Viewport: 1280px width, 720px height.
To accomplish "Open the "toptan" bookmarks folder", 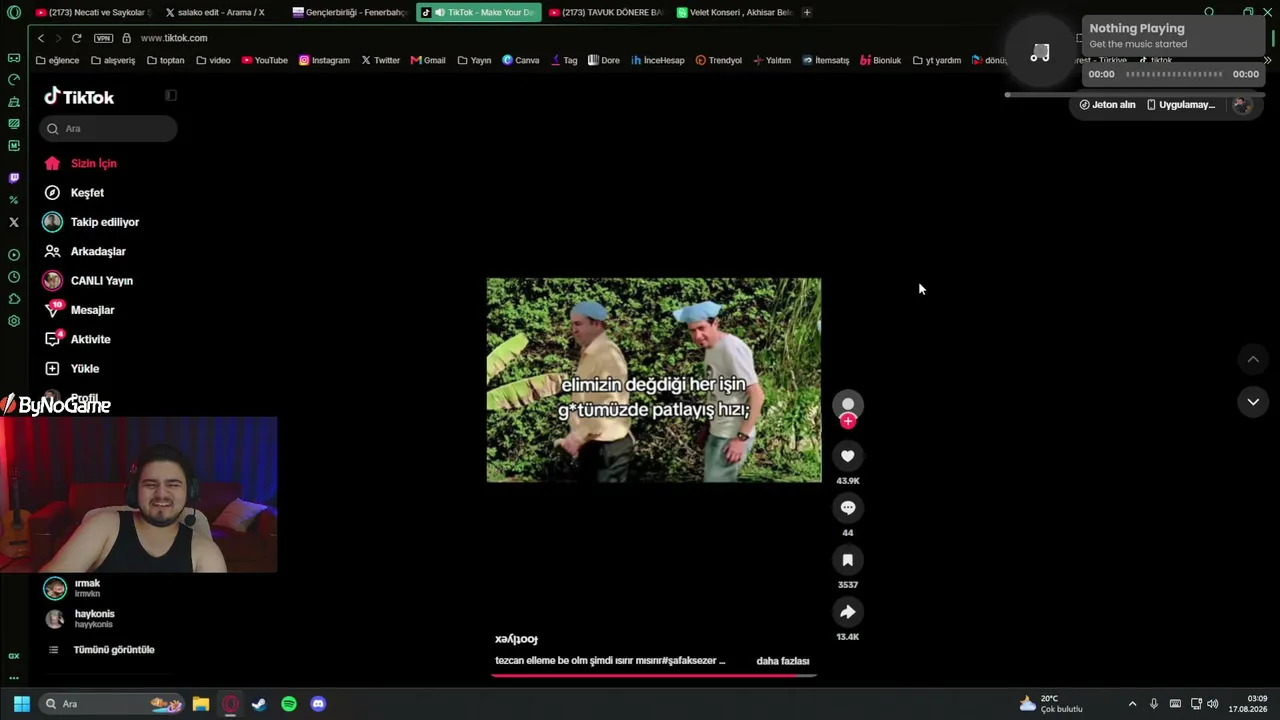I will 165,60.
